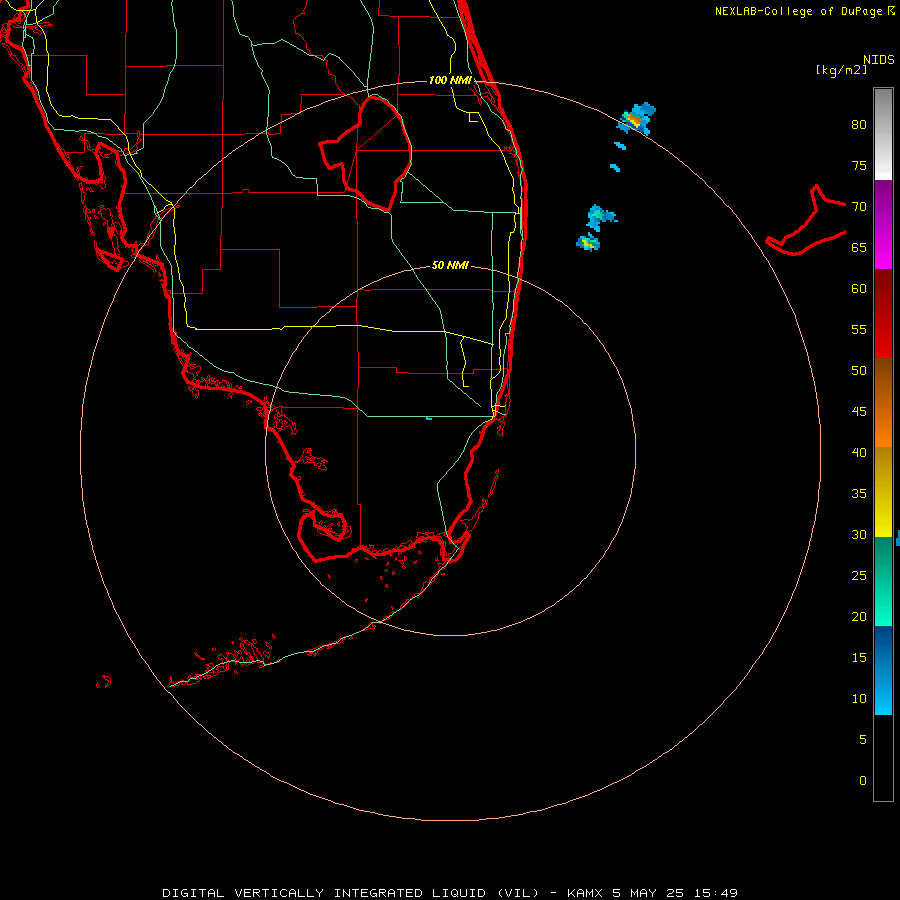Pick the orange-brown segment of the color bar
The height and width of the screenshot is (900, 900).
[883, 402]
